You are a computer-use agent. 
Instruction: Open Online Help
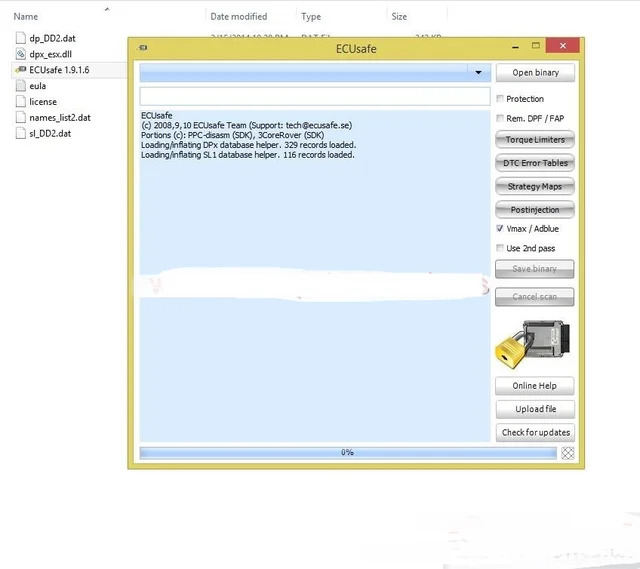(535, 386)
